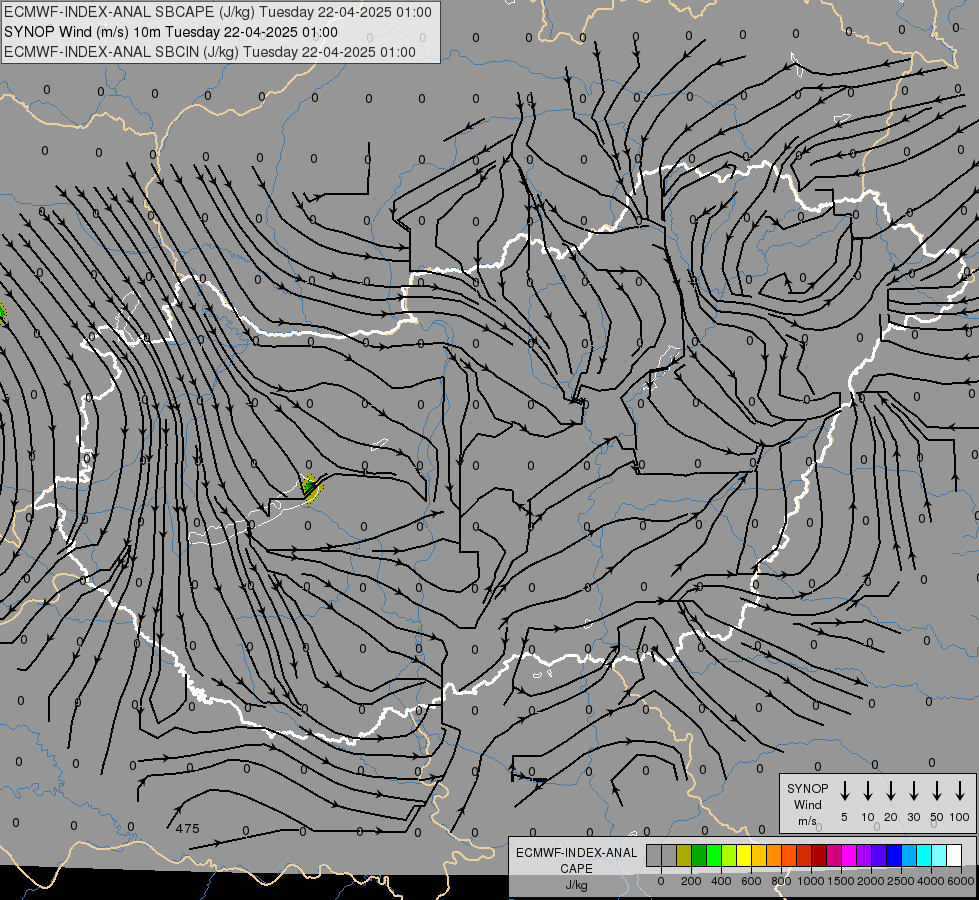Click the 20 m/s wind arrow symbol
The width and height of the screenshot is (979, 900).
890,791
